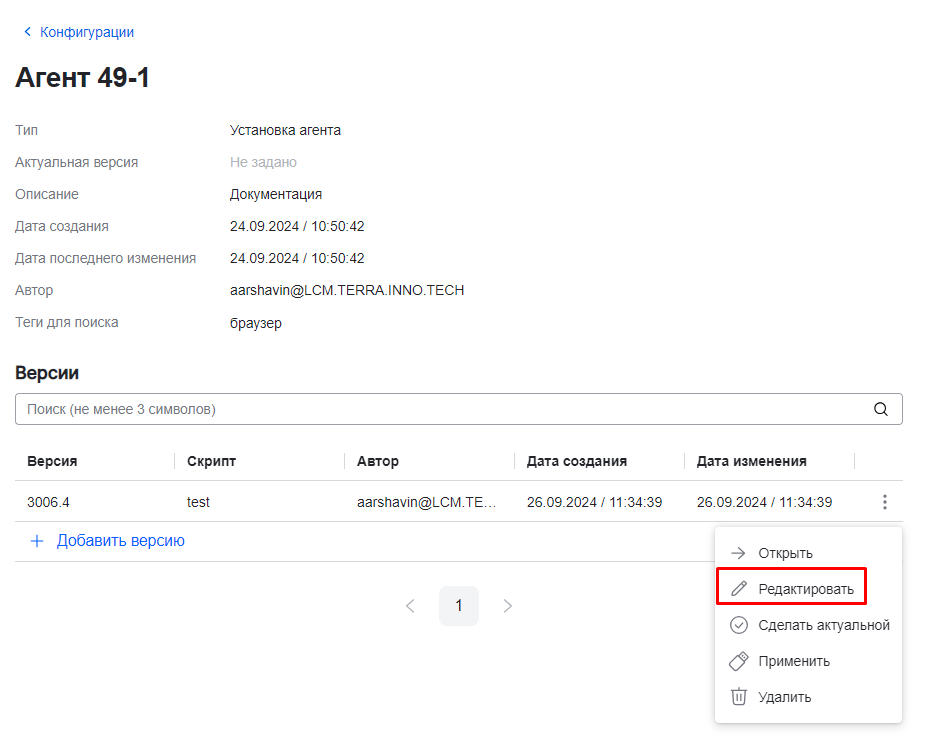Click the back chevron beside Конфигурации
Screen dimensions: 936x740
[27, 32]
